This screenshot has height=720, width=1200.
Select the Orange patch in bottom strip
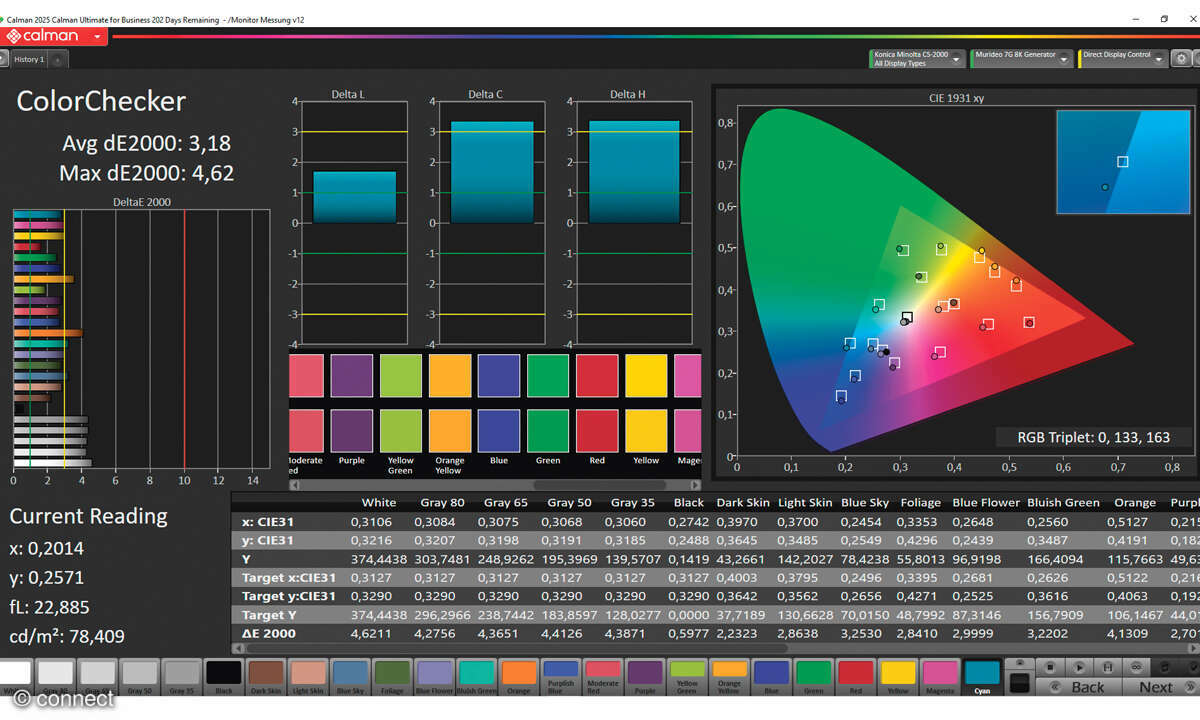(518, 675)
